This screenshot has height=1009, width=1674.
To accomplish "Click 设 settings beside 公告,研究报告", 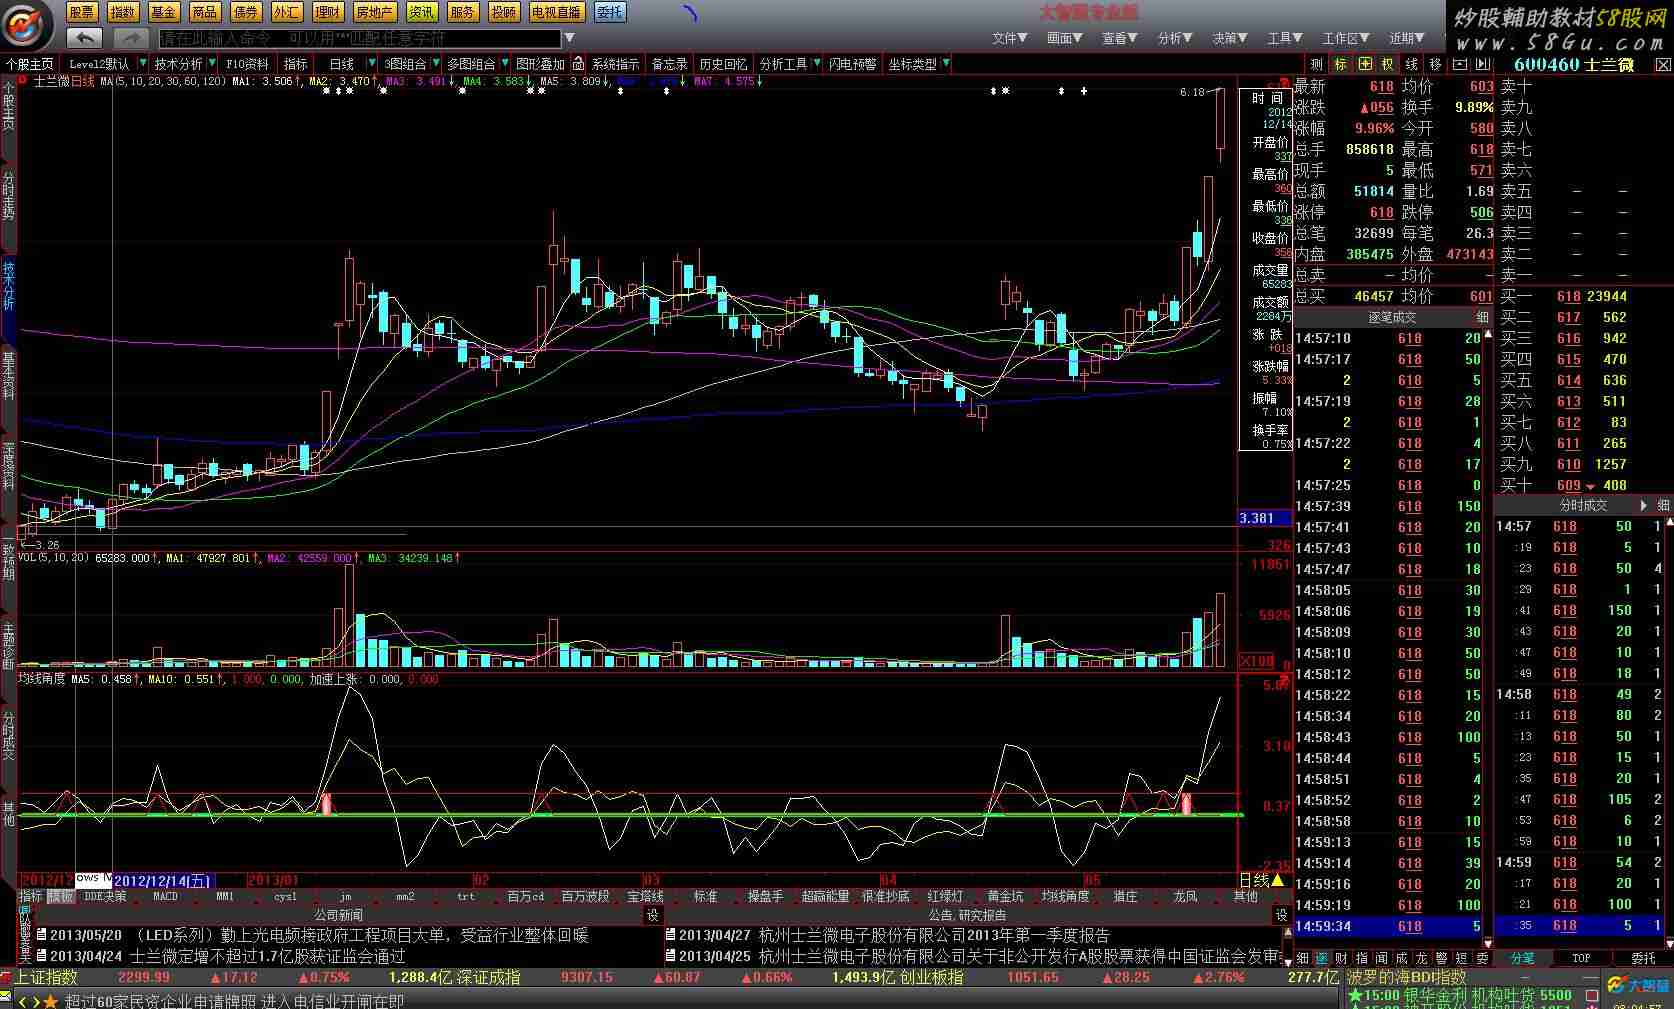I will pyautogui.click(x=1281, y=915).
